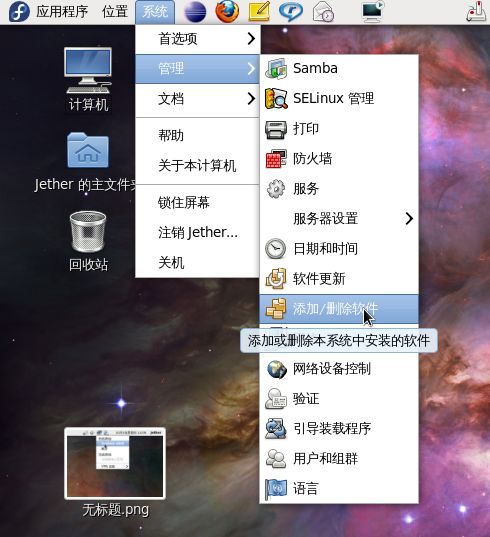
Task: Open the sticky notes panel icon
Action: coord(259,11)
